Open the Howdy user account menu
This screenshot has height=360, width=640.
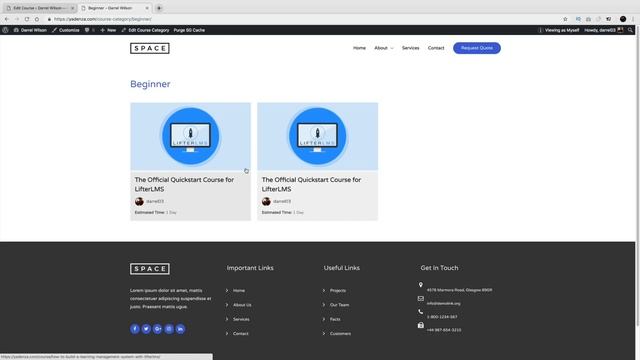click(x=604, y=30)
